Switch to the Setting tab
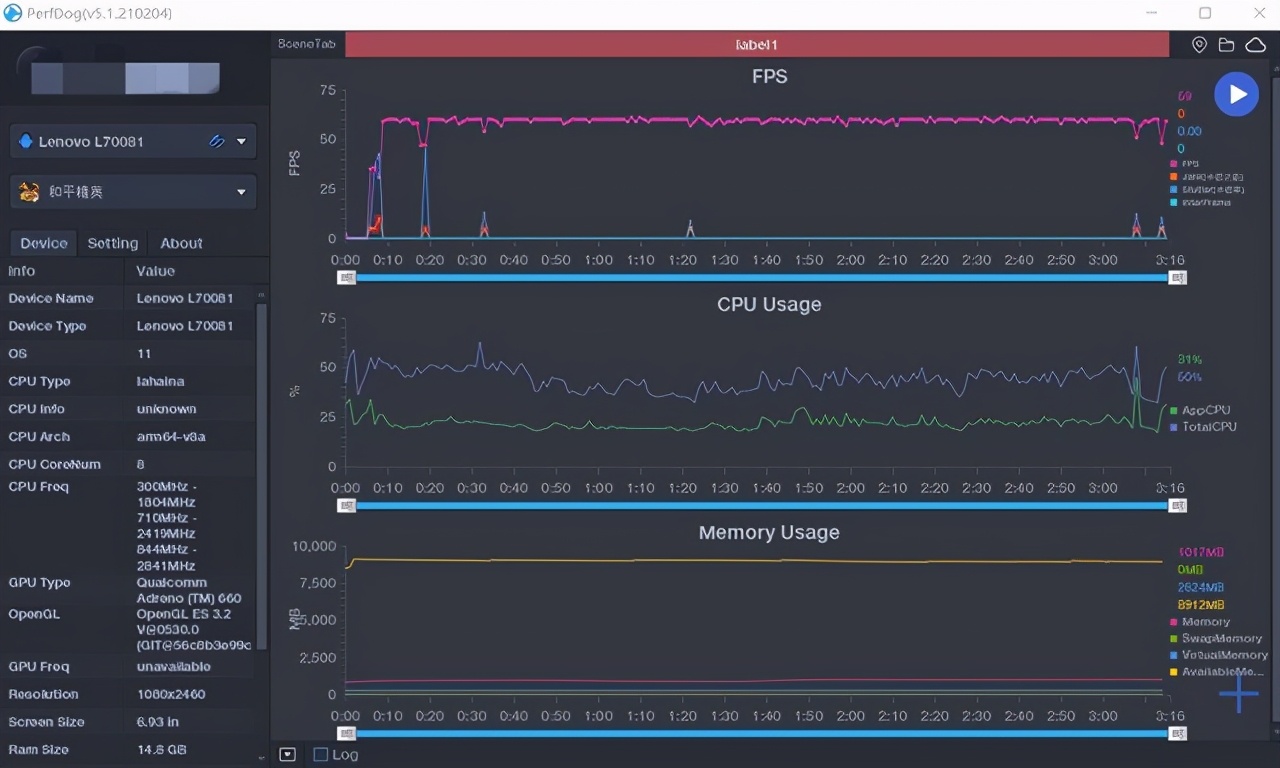This screenshot has height=768, width=1280. (x=112, y=243)
